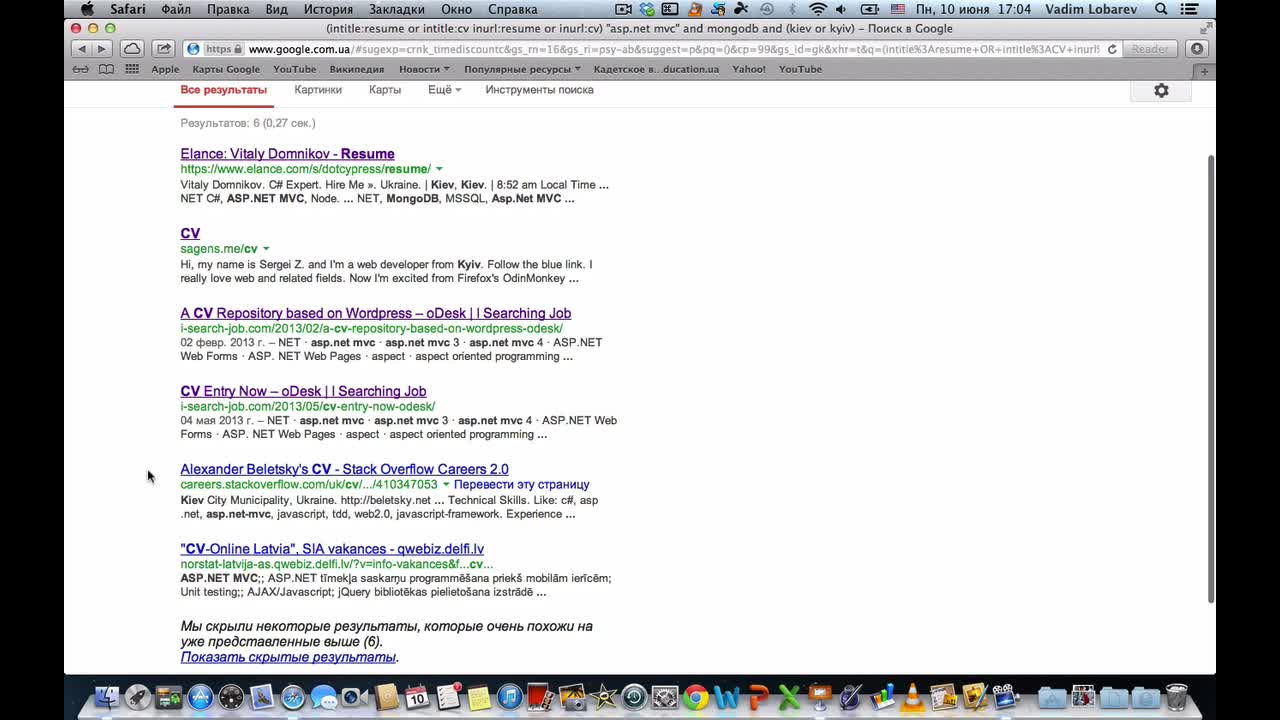Open arrow menu next to elance.com URL

439,169
